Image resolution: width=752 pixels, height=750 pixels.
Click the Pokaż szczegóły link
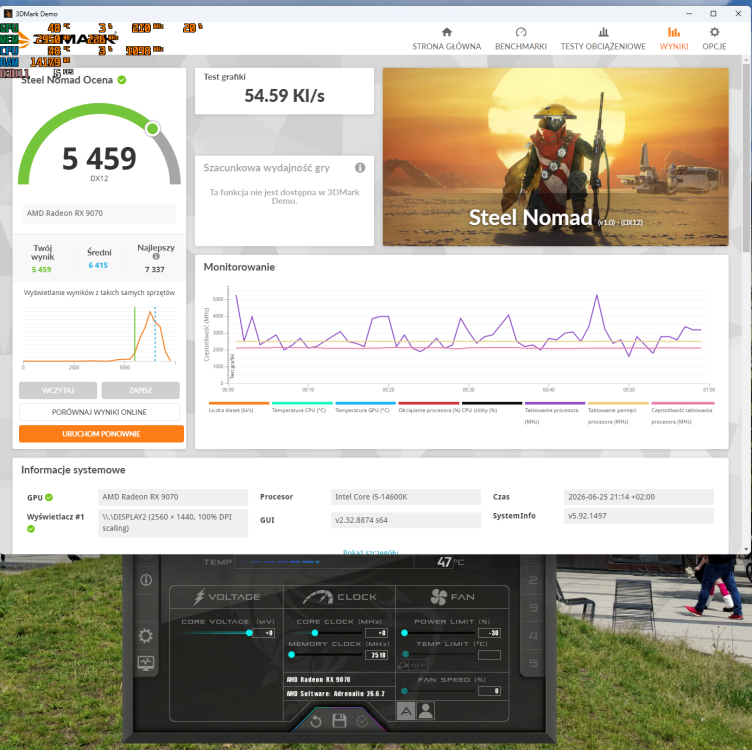click(x=371, y=551)
